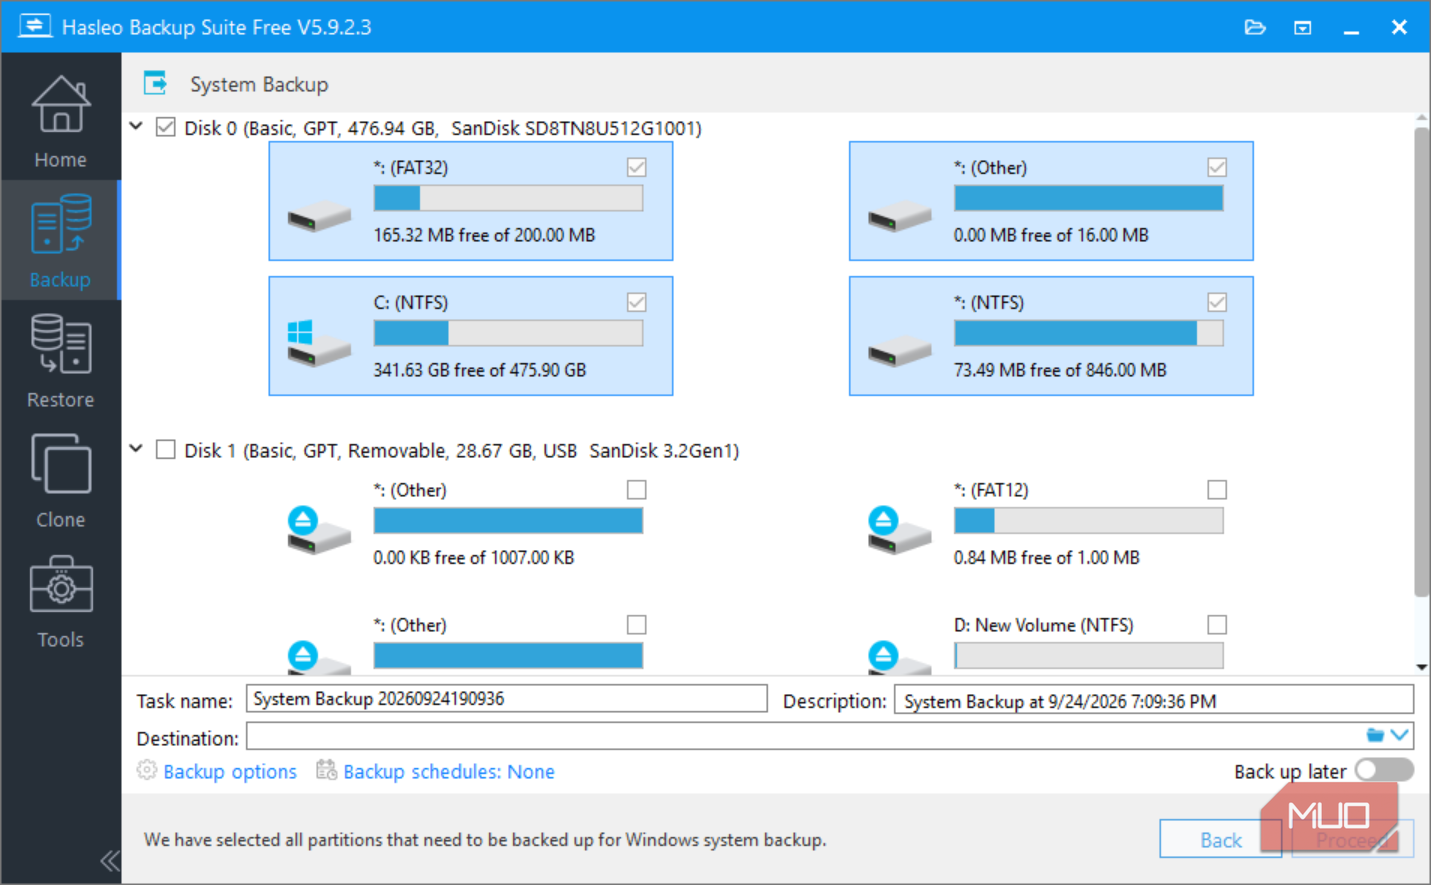Image resolution: width=1431 pixels, height=885 pixels.
Task: Check the D: New Volume checkbox
Action: [x=1217, y=624]
